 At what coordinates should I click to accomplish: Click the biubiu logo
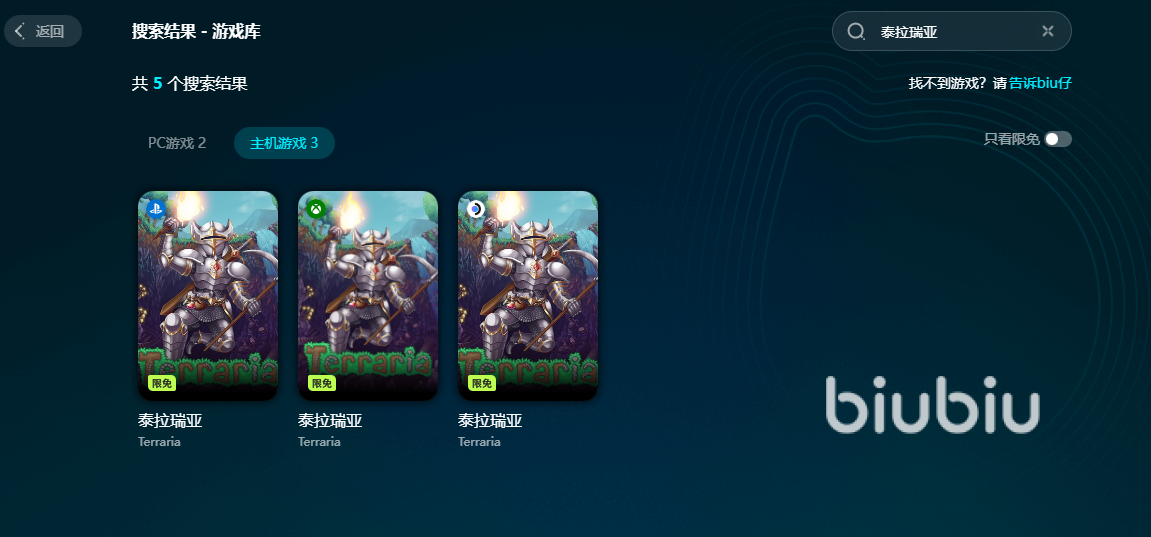click(932, 404)
